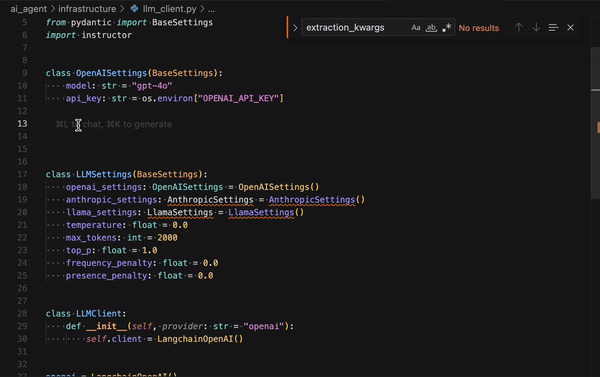Toggle Find in Selection icon
600x377 pixels.
click(553, 28)
